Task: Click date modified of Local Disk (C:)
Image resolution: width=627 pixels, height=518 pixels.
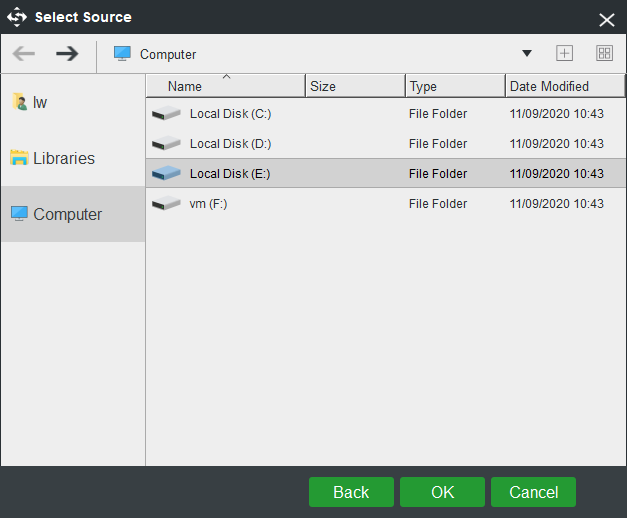Action: pos(556,114)
